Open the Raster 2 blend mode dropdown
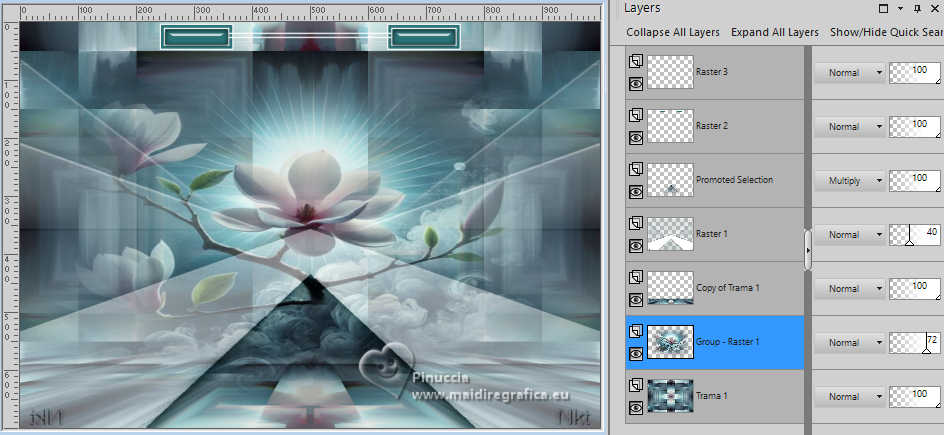Viewport: 944px width, 435px height. (x=849, y=126)
